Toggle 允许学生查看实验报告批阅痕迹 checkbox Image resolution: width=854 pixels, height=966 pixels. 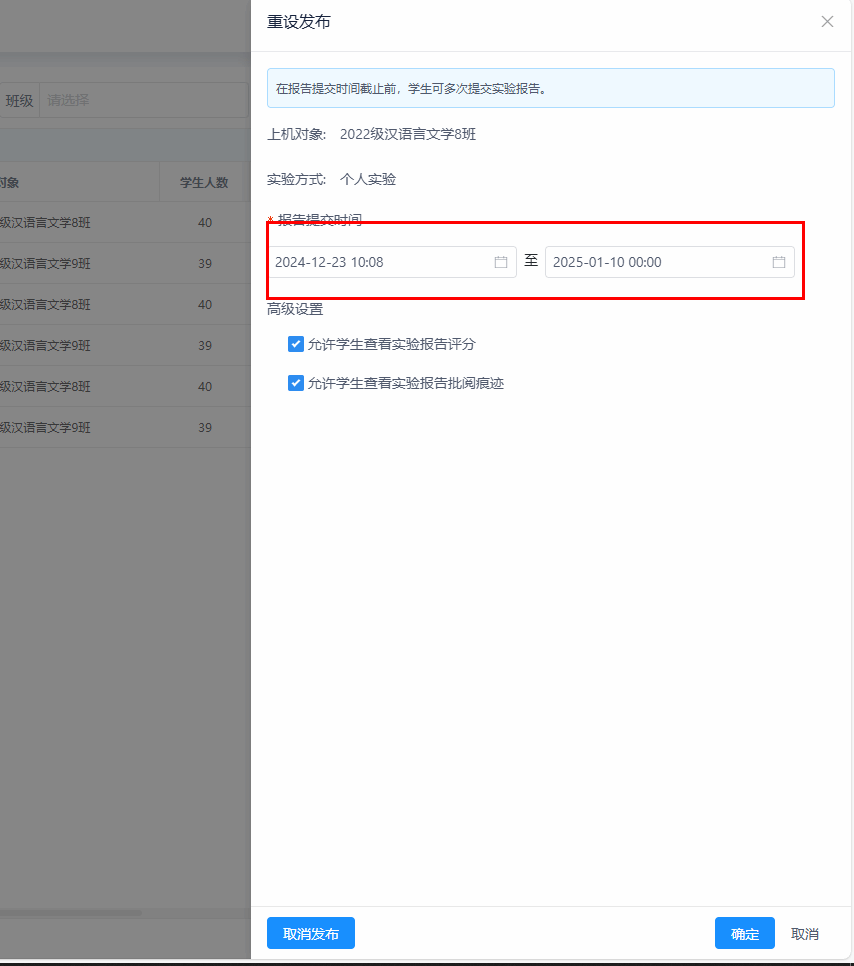point(296,383)
